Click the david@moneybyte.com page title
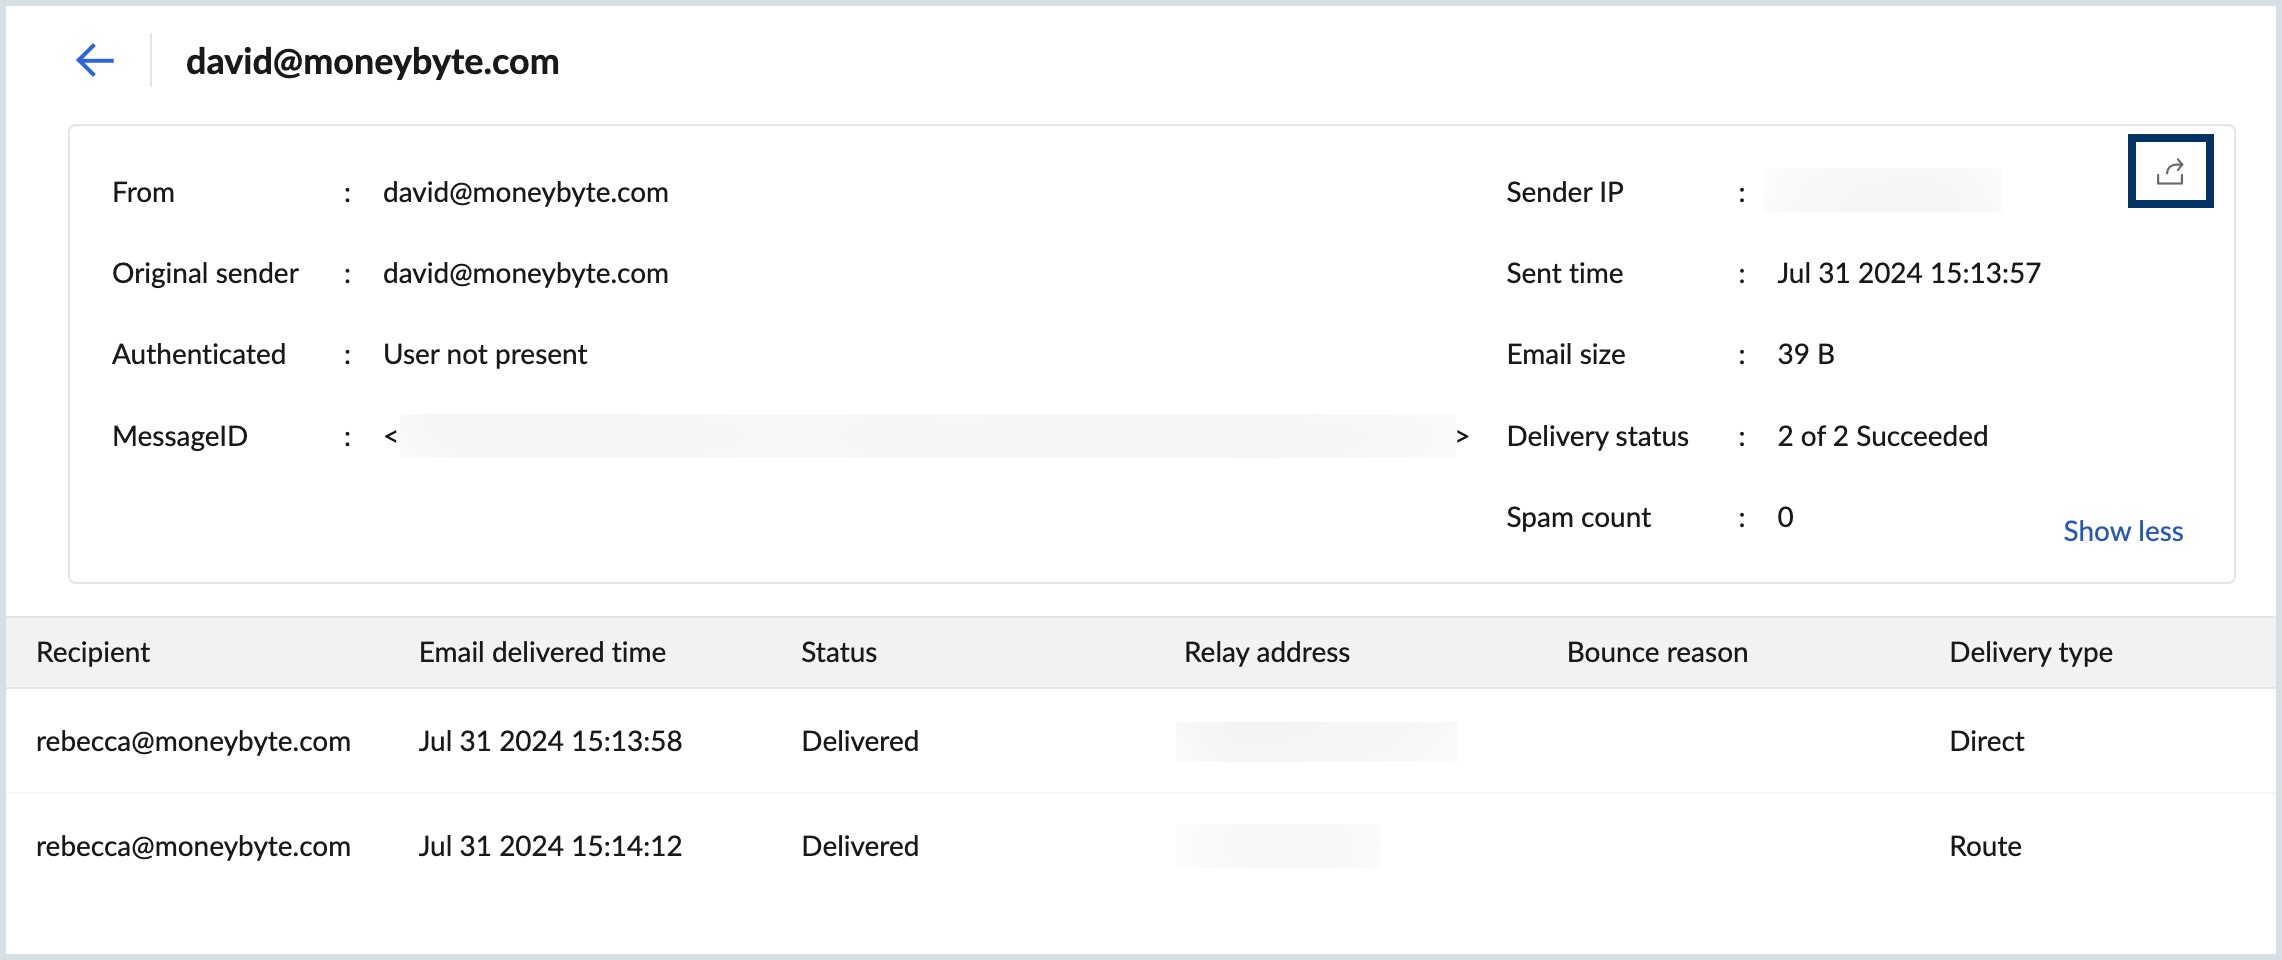The height and width of the screenshot is (960, 2282). (x=372, y=62)
